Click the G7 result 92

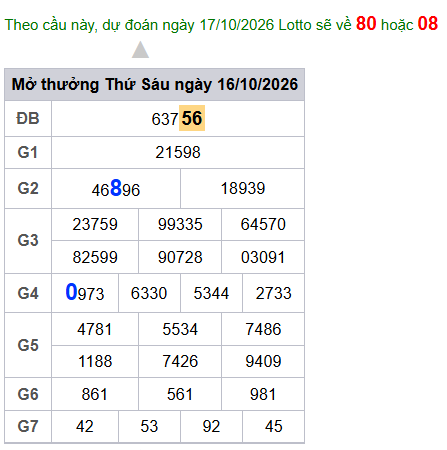(x=211, y=426)
